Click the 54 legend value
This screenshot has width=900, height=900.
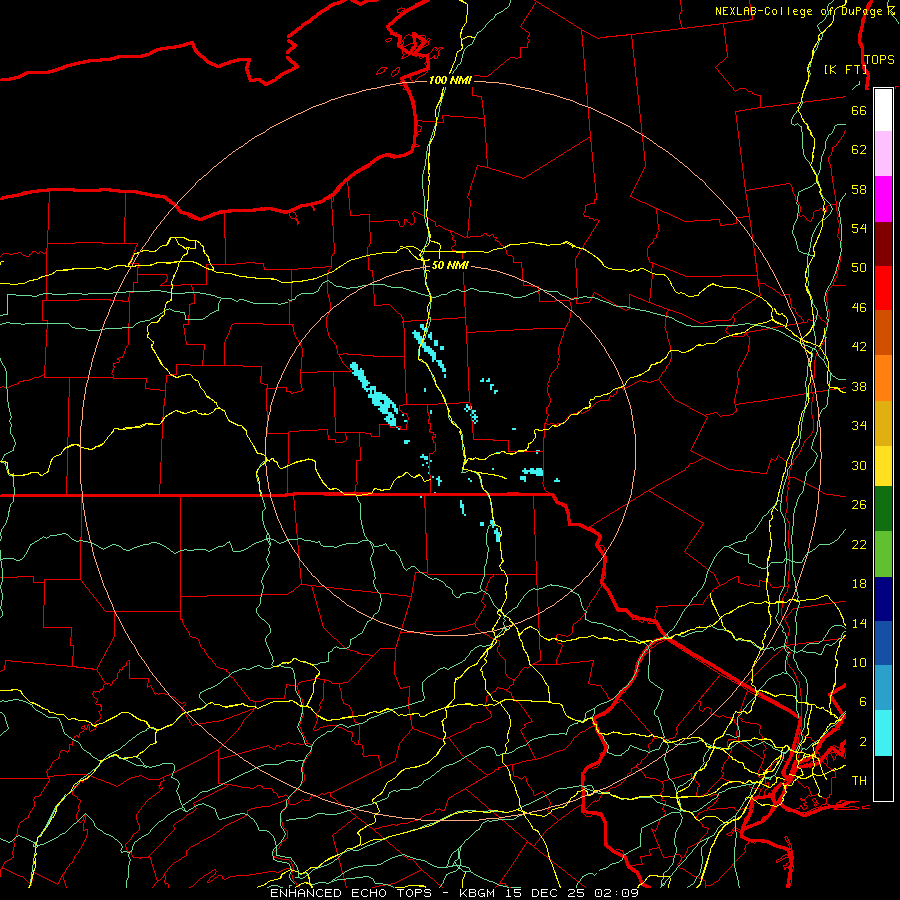pos(859,228)
